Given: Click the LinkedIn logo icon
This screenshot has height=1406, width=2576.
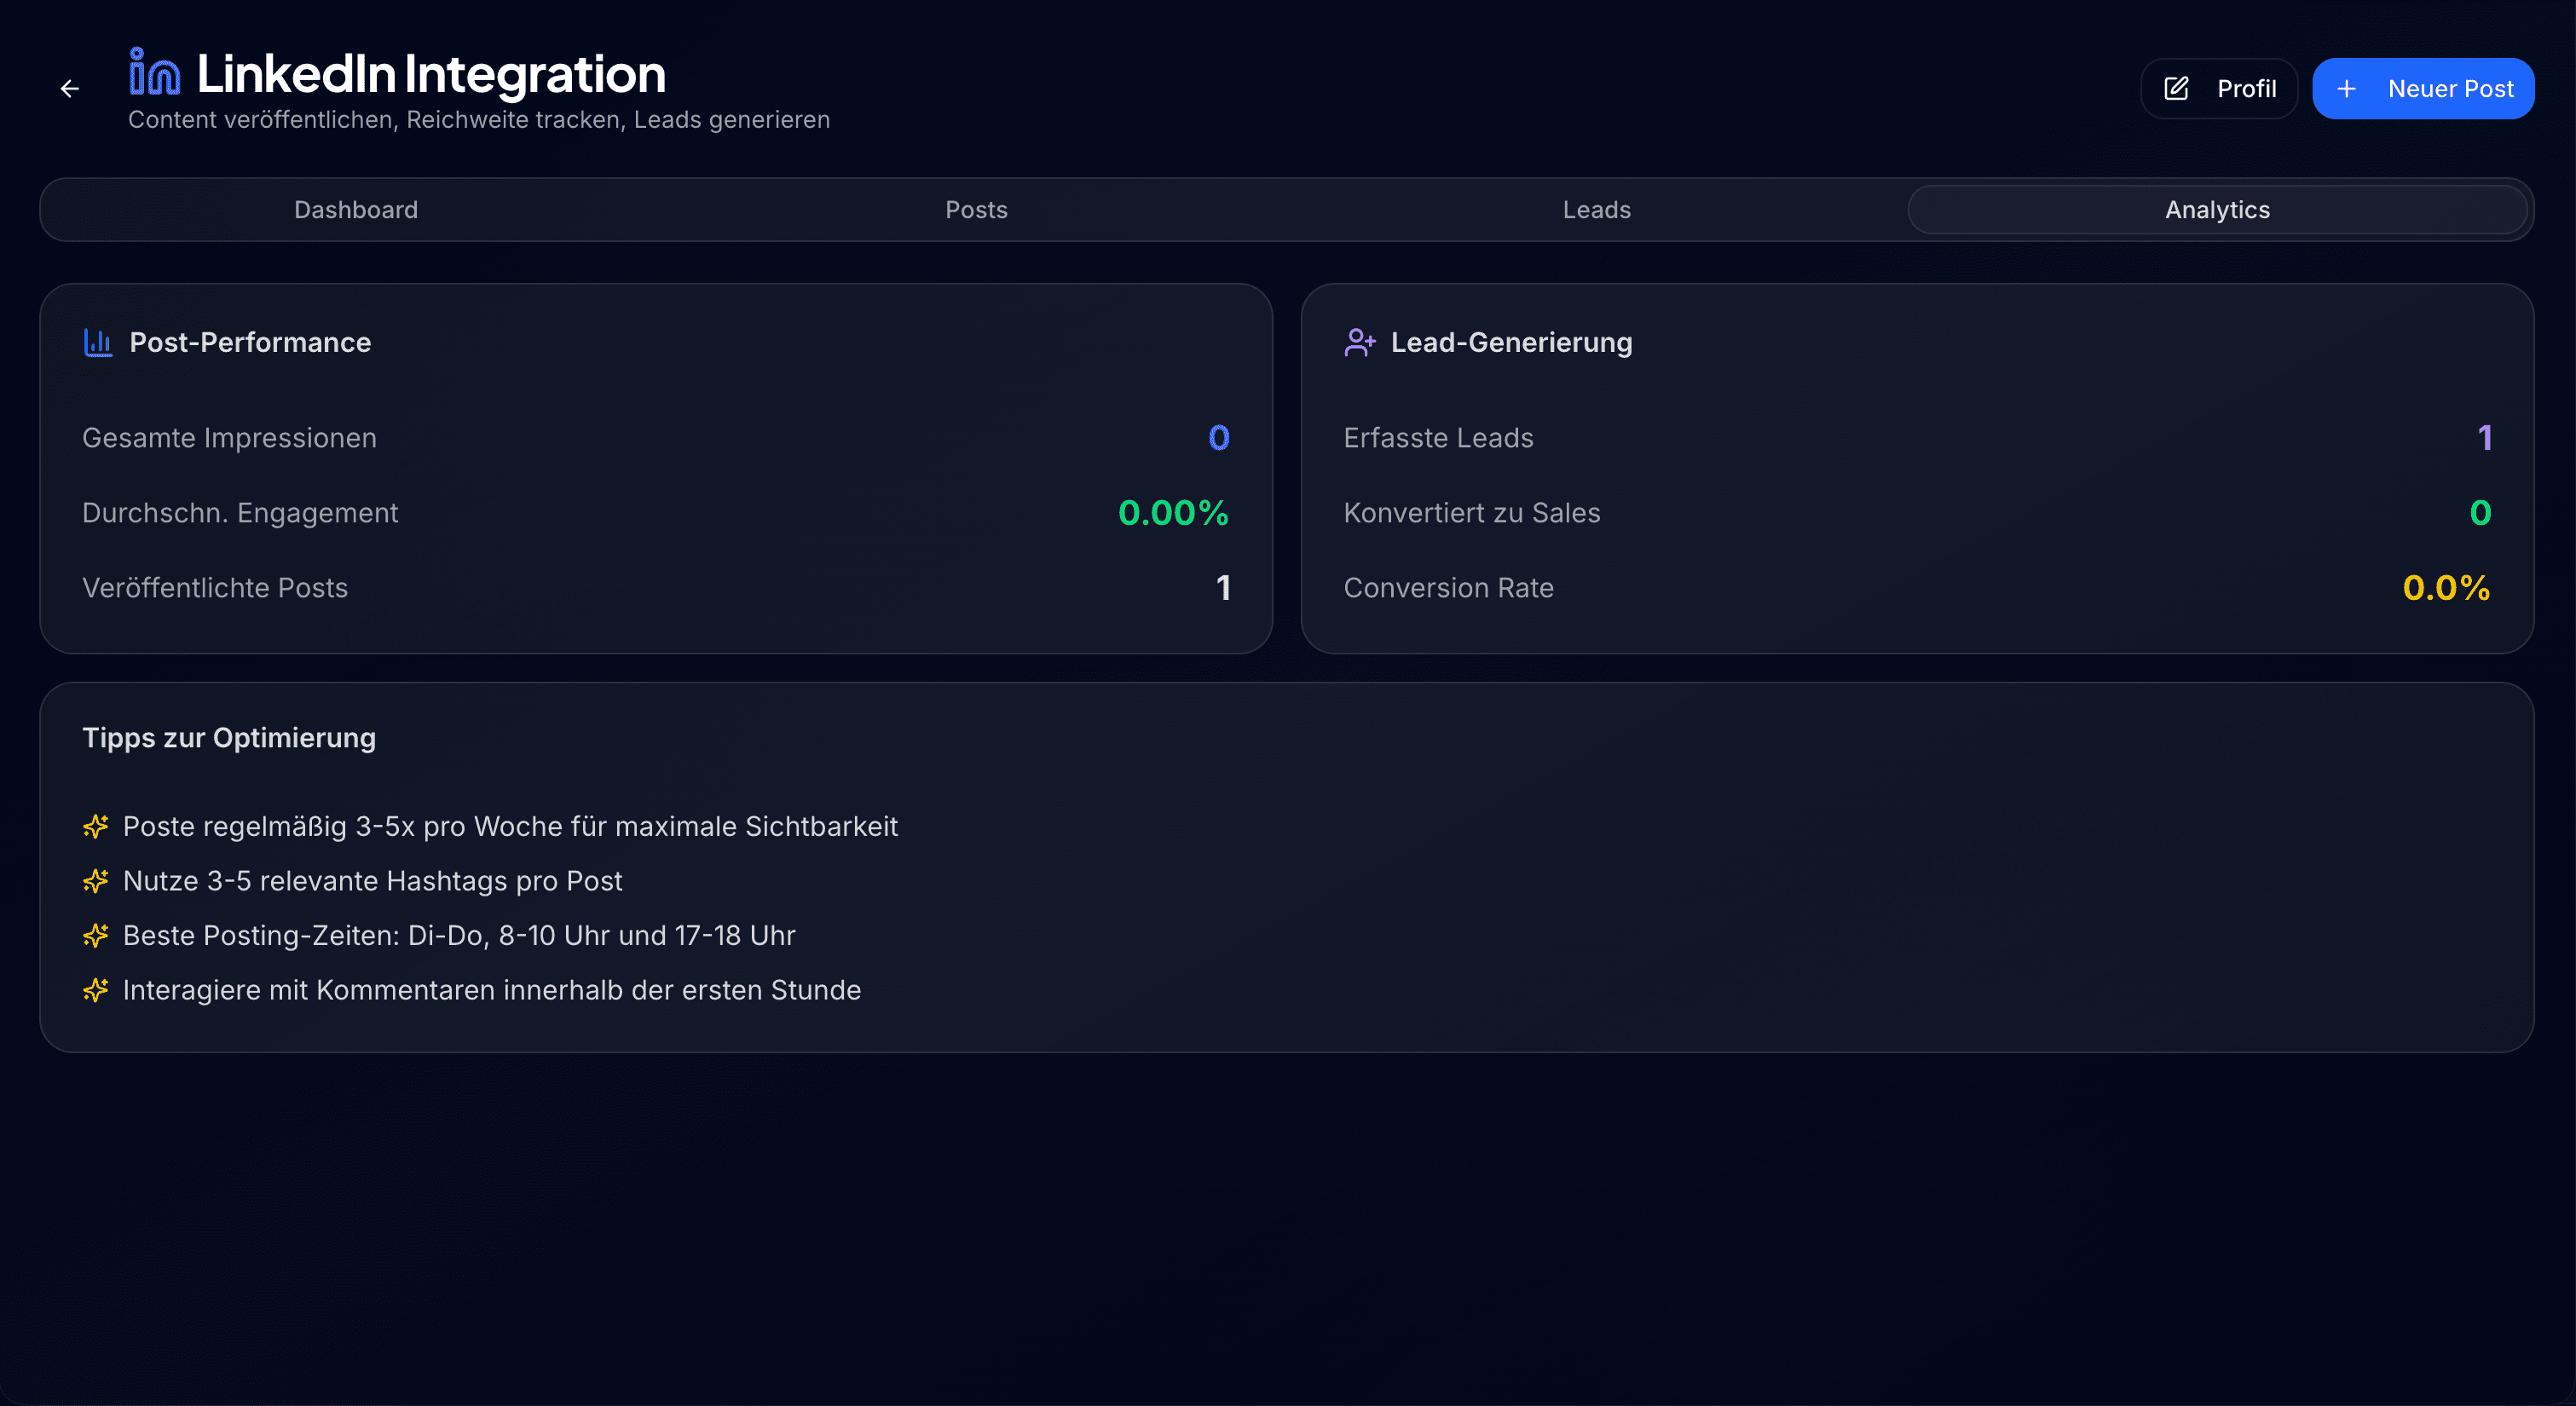Looking at the screenshot, I should 154,72.
